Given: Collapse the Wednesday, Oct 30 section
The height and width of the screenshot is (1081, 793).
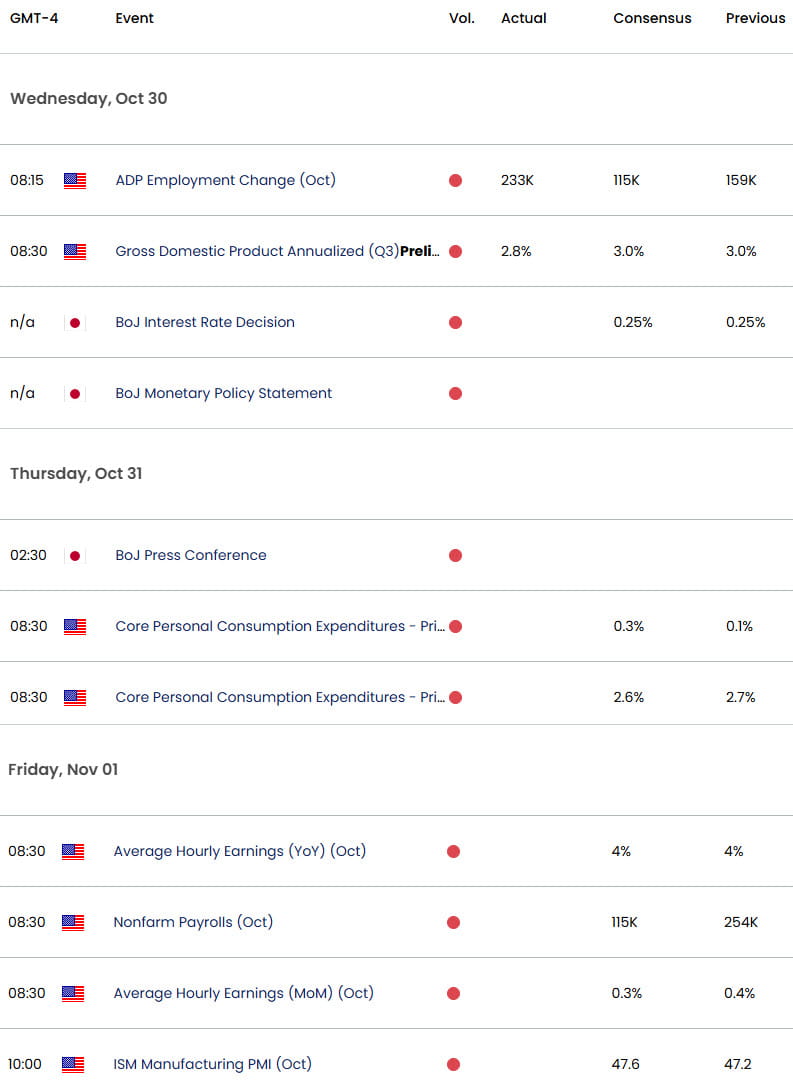Looking at the screenshot, I should coord(89,99).
